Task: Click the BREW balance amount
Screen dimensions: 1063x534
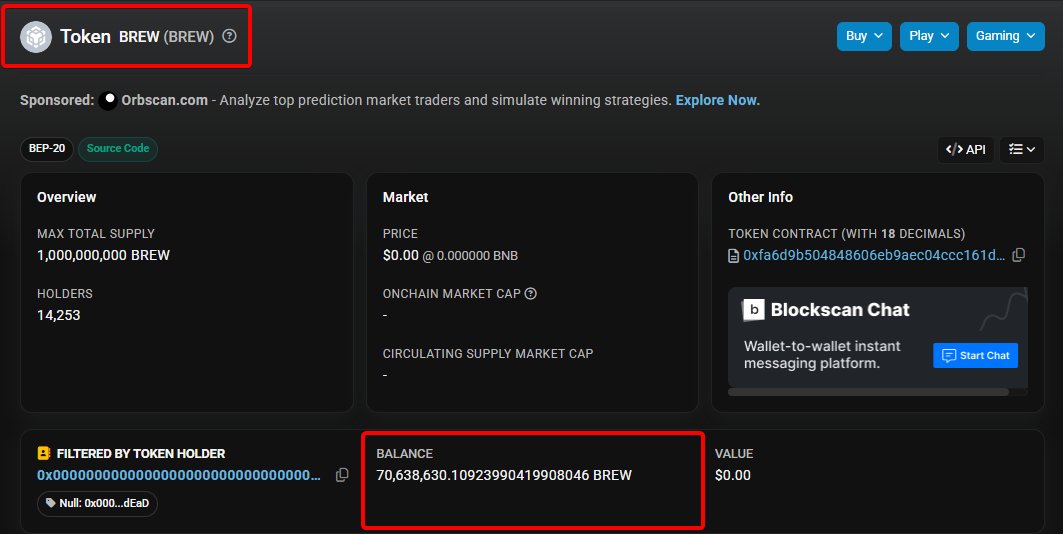Action: [504, 475]
